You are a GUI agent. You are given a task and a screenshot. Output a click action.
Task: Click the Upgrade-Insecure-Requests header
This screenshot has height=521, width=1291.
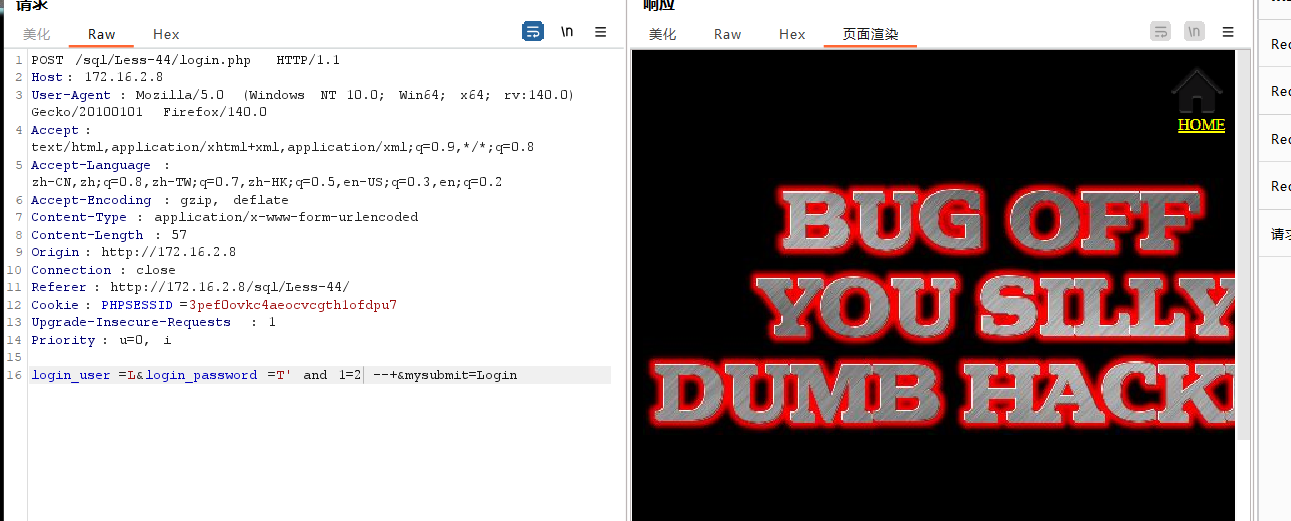click(154, 322)
